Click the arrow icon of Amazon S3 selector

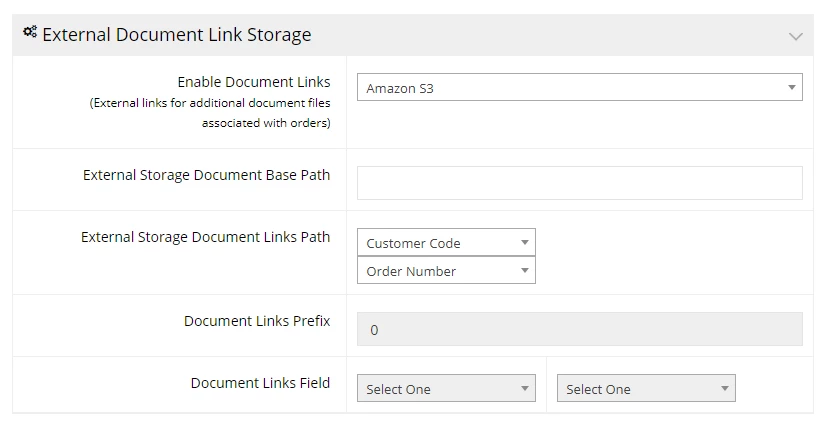click(x=792, y=87)
